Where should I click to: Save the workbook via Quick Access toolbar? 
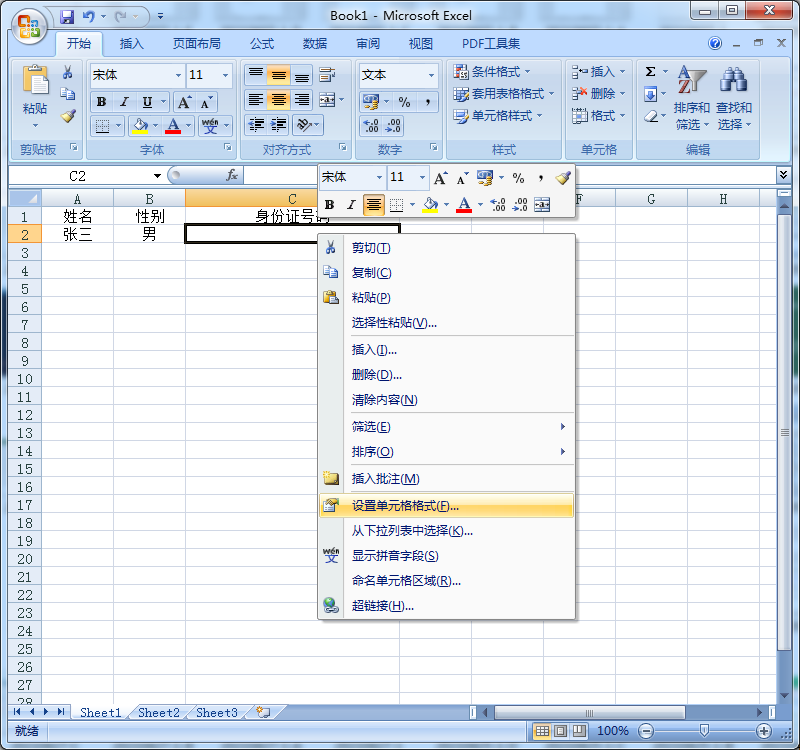pyautogui.click(x=67, y=17)
